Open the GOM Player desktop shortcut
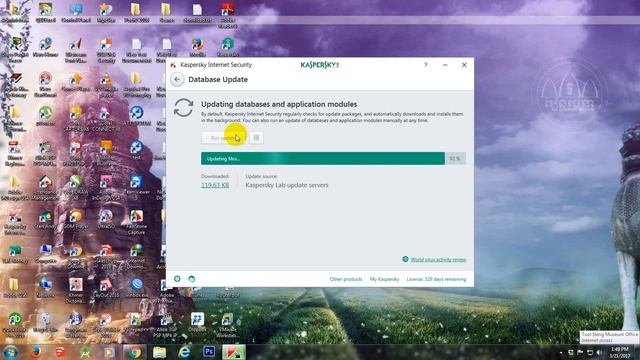 (x=76, y=220)
